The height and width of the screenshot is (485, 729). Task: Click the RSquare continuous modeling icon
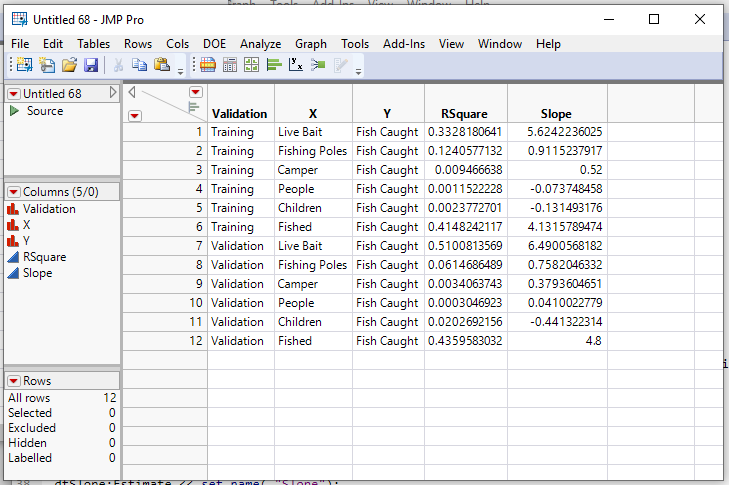point(13,257)
